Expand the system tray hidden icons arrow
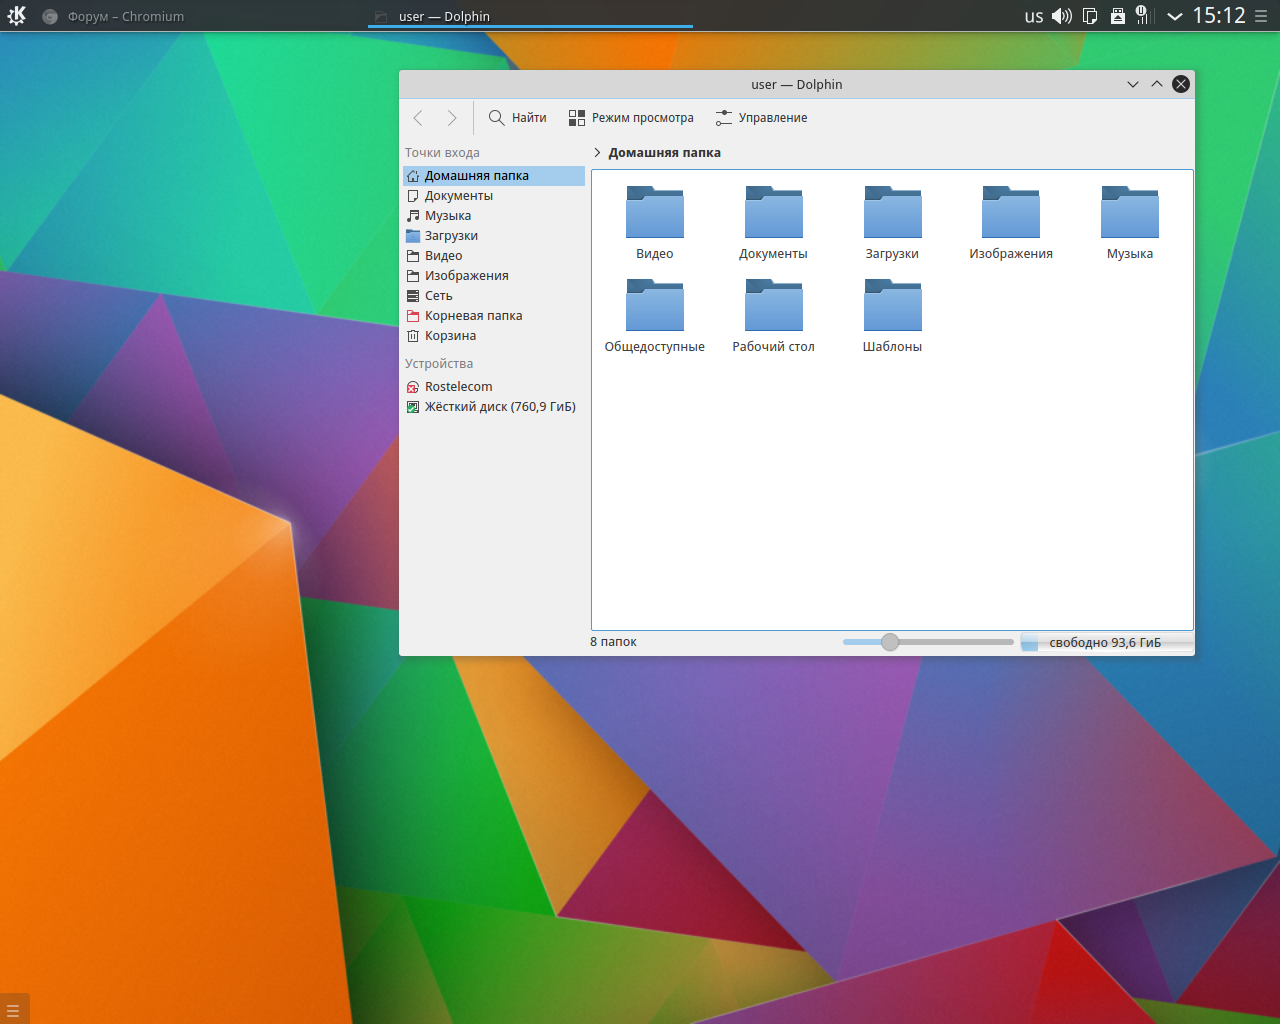 coord(1175,16)
